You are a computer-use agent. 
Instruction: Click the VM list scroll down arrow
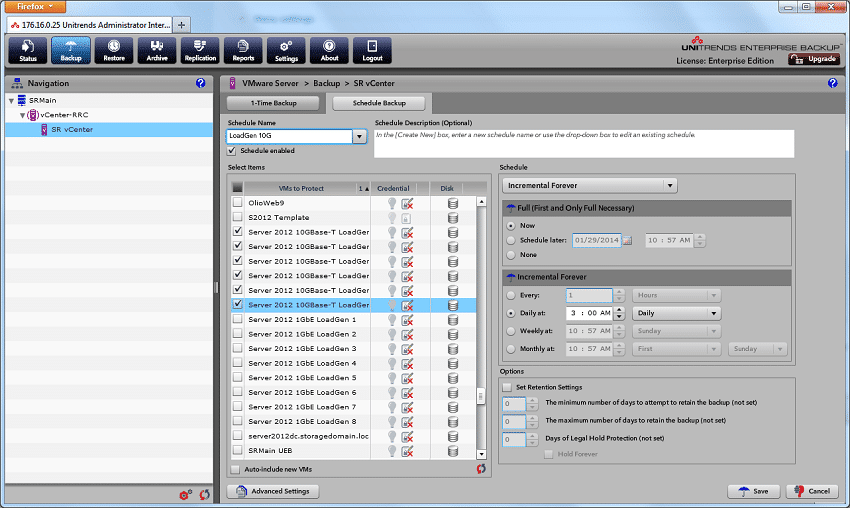481,454
